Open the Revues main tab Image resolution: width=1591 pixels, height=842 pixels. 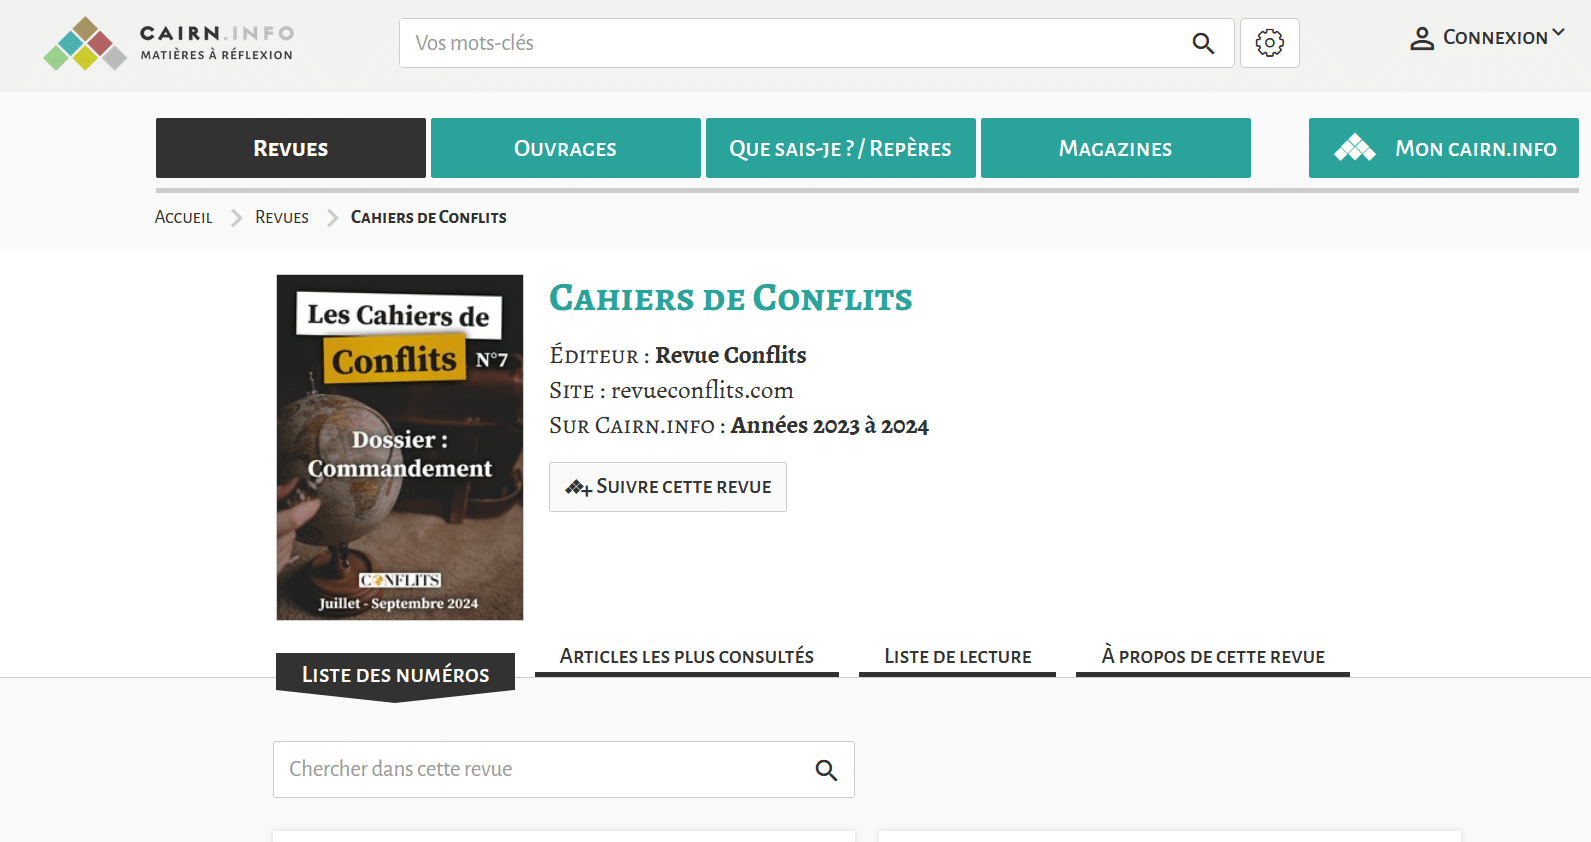coord(291,148)
